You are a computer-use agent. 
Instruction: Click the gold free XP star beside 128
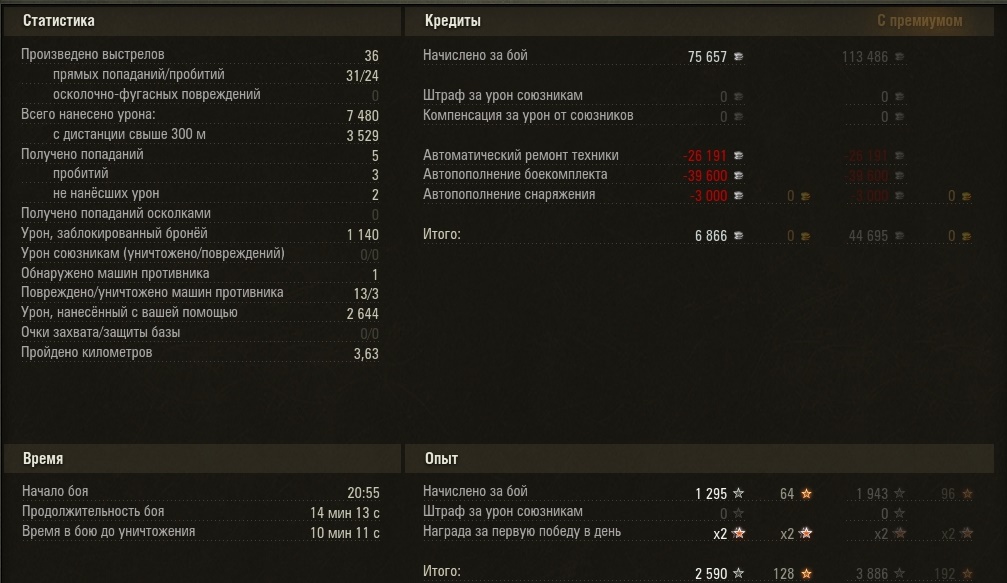click(806, 573)
